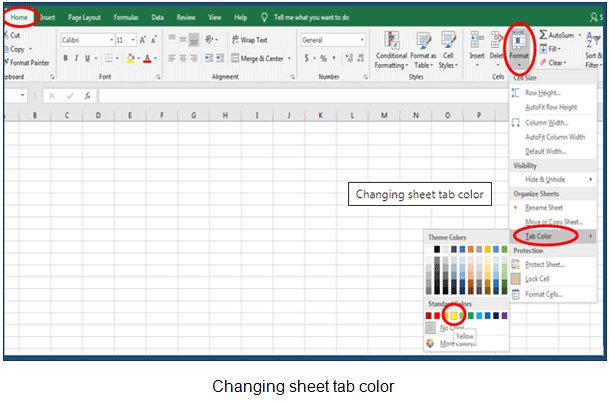Image resolution: width=610 pixels, height=402 pixels.
Task: Apply Underline formatting
Action: pos(87,58)
